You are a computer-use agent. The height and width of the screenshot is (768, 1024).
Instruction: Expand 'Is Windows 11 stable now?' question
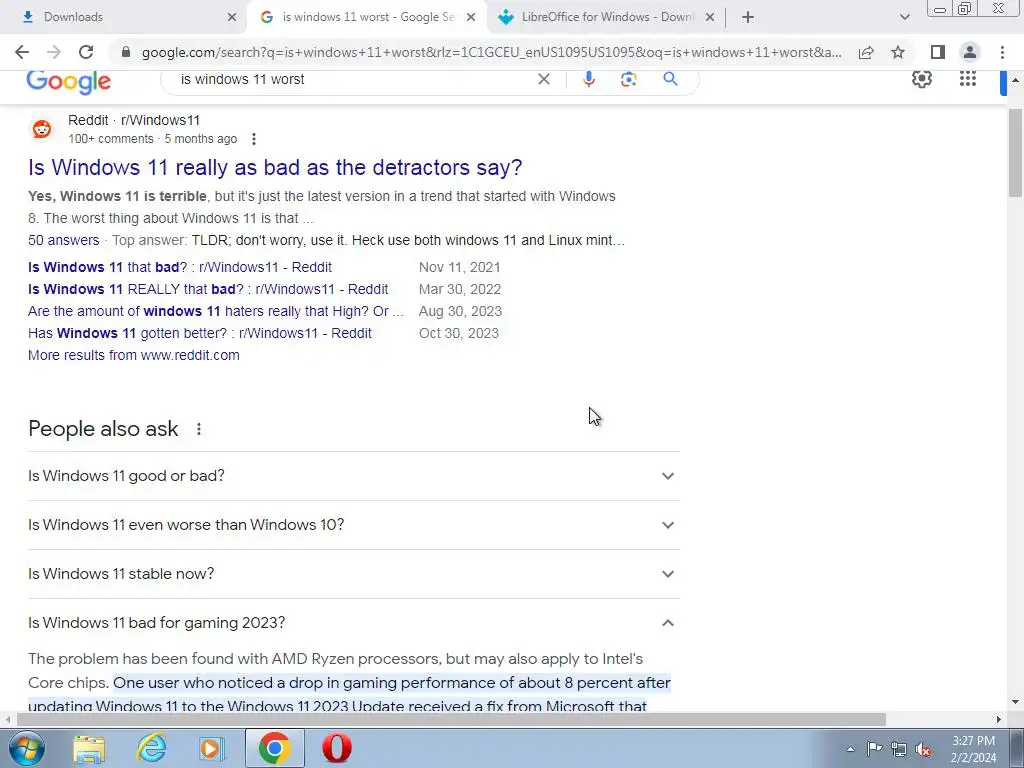coord(353,574)
